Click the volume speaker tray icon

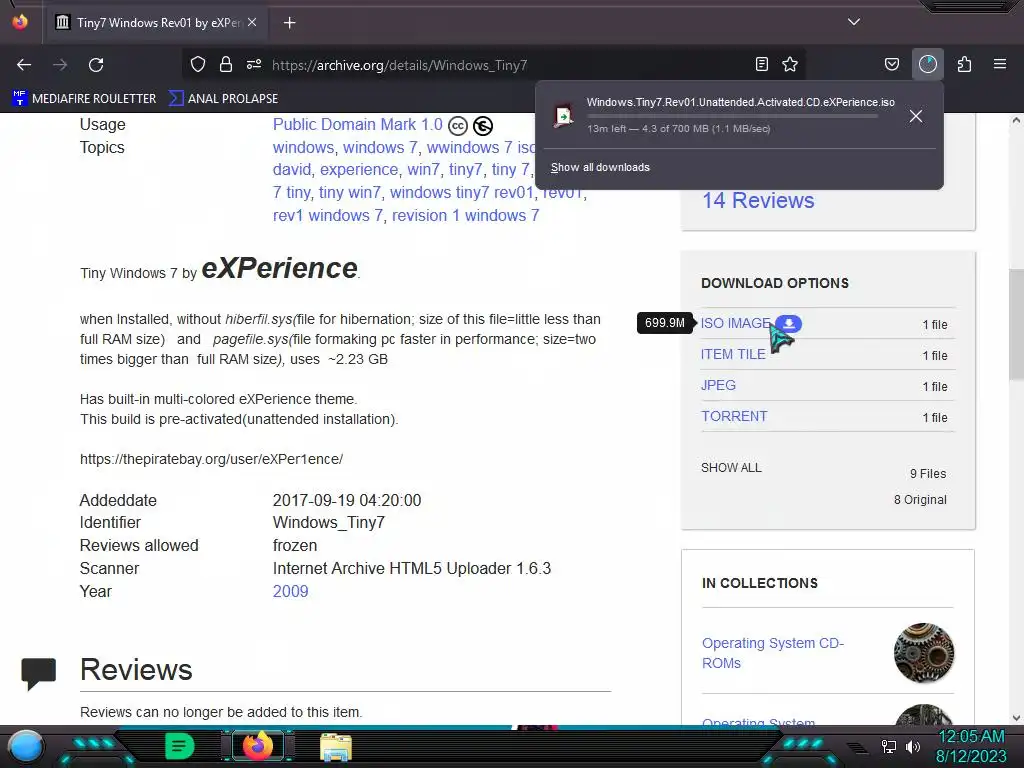(x=913, y=746)
